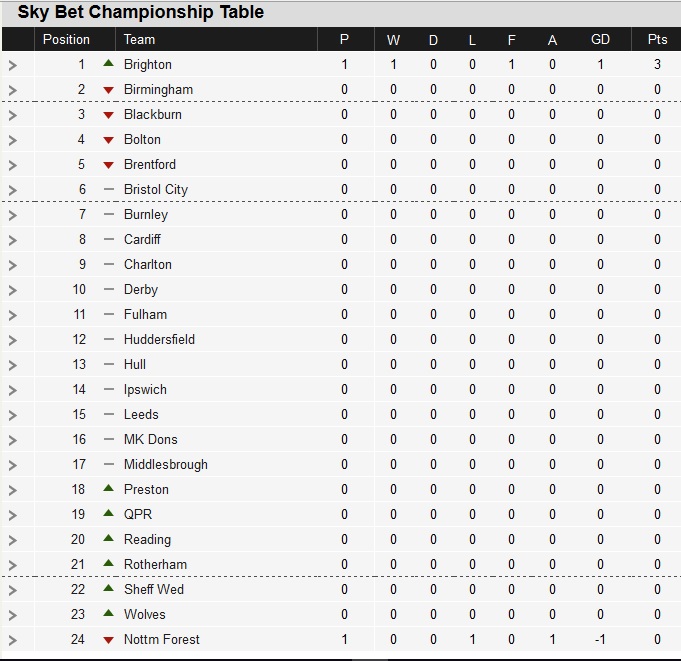Click the red down arrow beside Nottm Forest
This screenshot has height=661, width=681.
pos(109,640)
